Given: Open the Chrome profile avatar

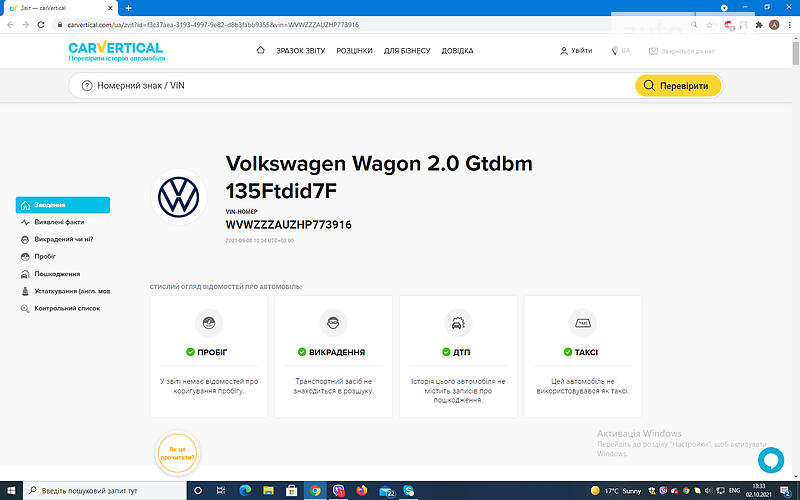Looking at the screenshot, I should 774,24.
